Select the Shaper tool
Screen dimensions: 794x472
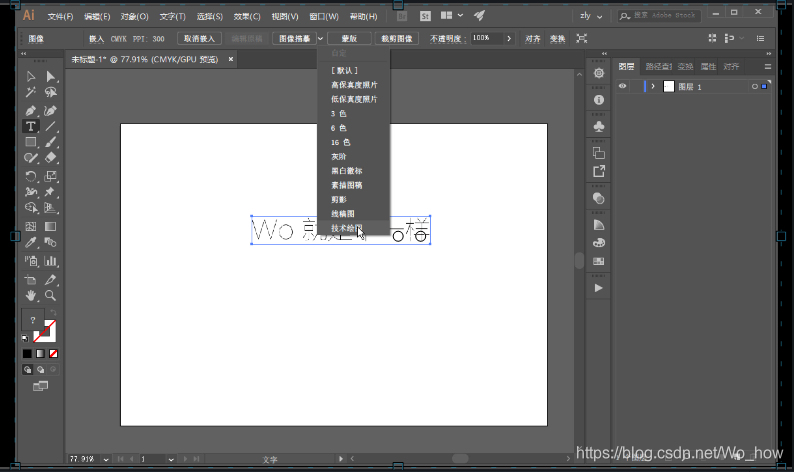point(31,158)
